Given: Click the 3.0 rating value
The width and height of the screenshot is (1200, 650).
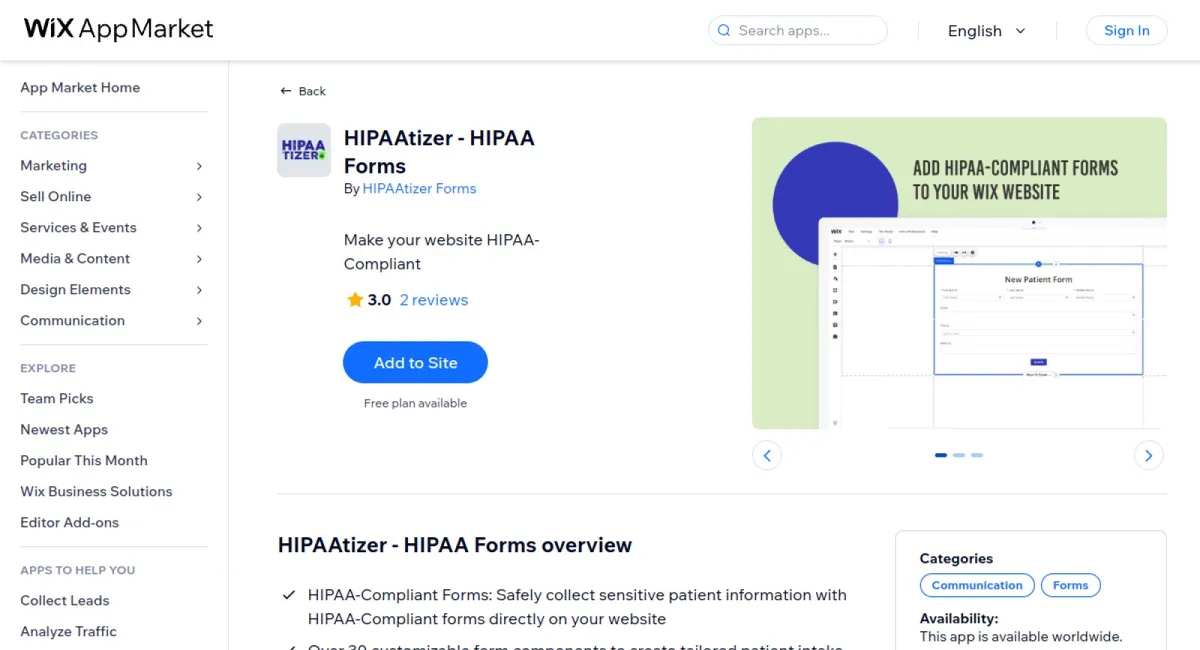Looking at the screenshot, I should click(x=379, y=300).
